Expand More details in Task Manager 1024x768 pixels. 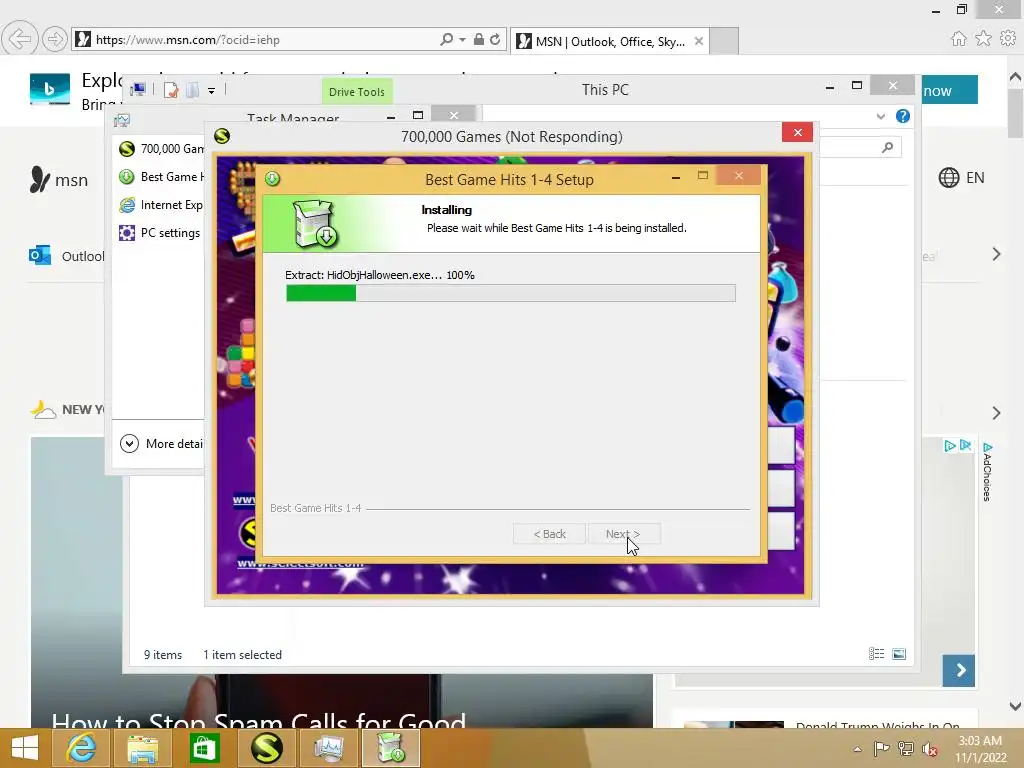pyautogui.click(x=161, y=444)
